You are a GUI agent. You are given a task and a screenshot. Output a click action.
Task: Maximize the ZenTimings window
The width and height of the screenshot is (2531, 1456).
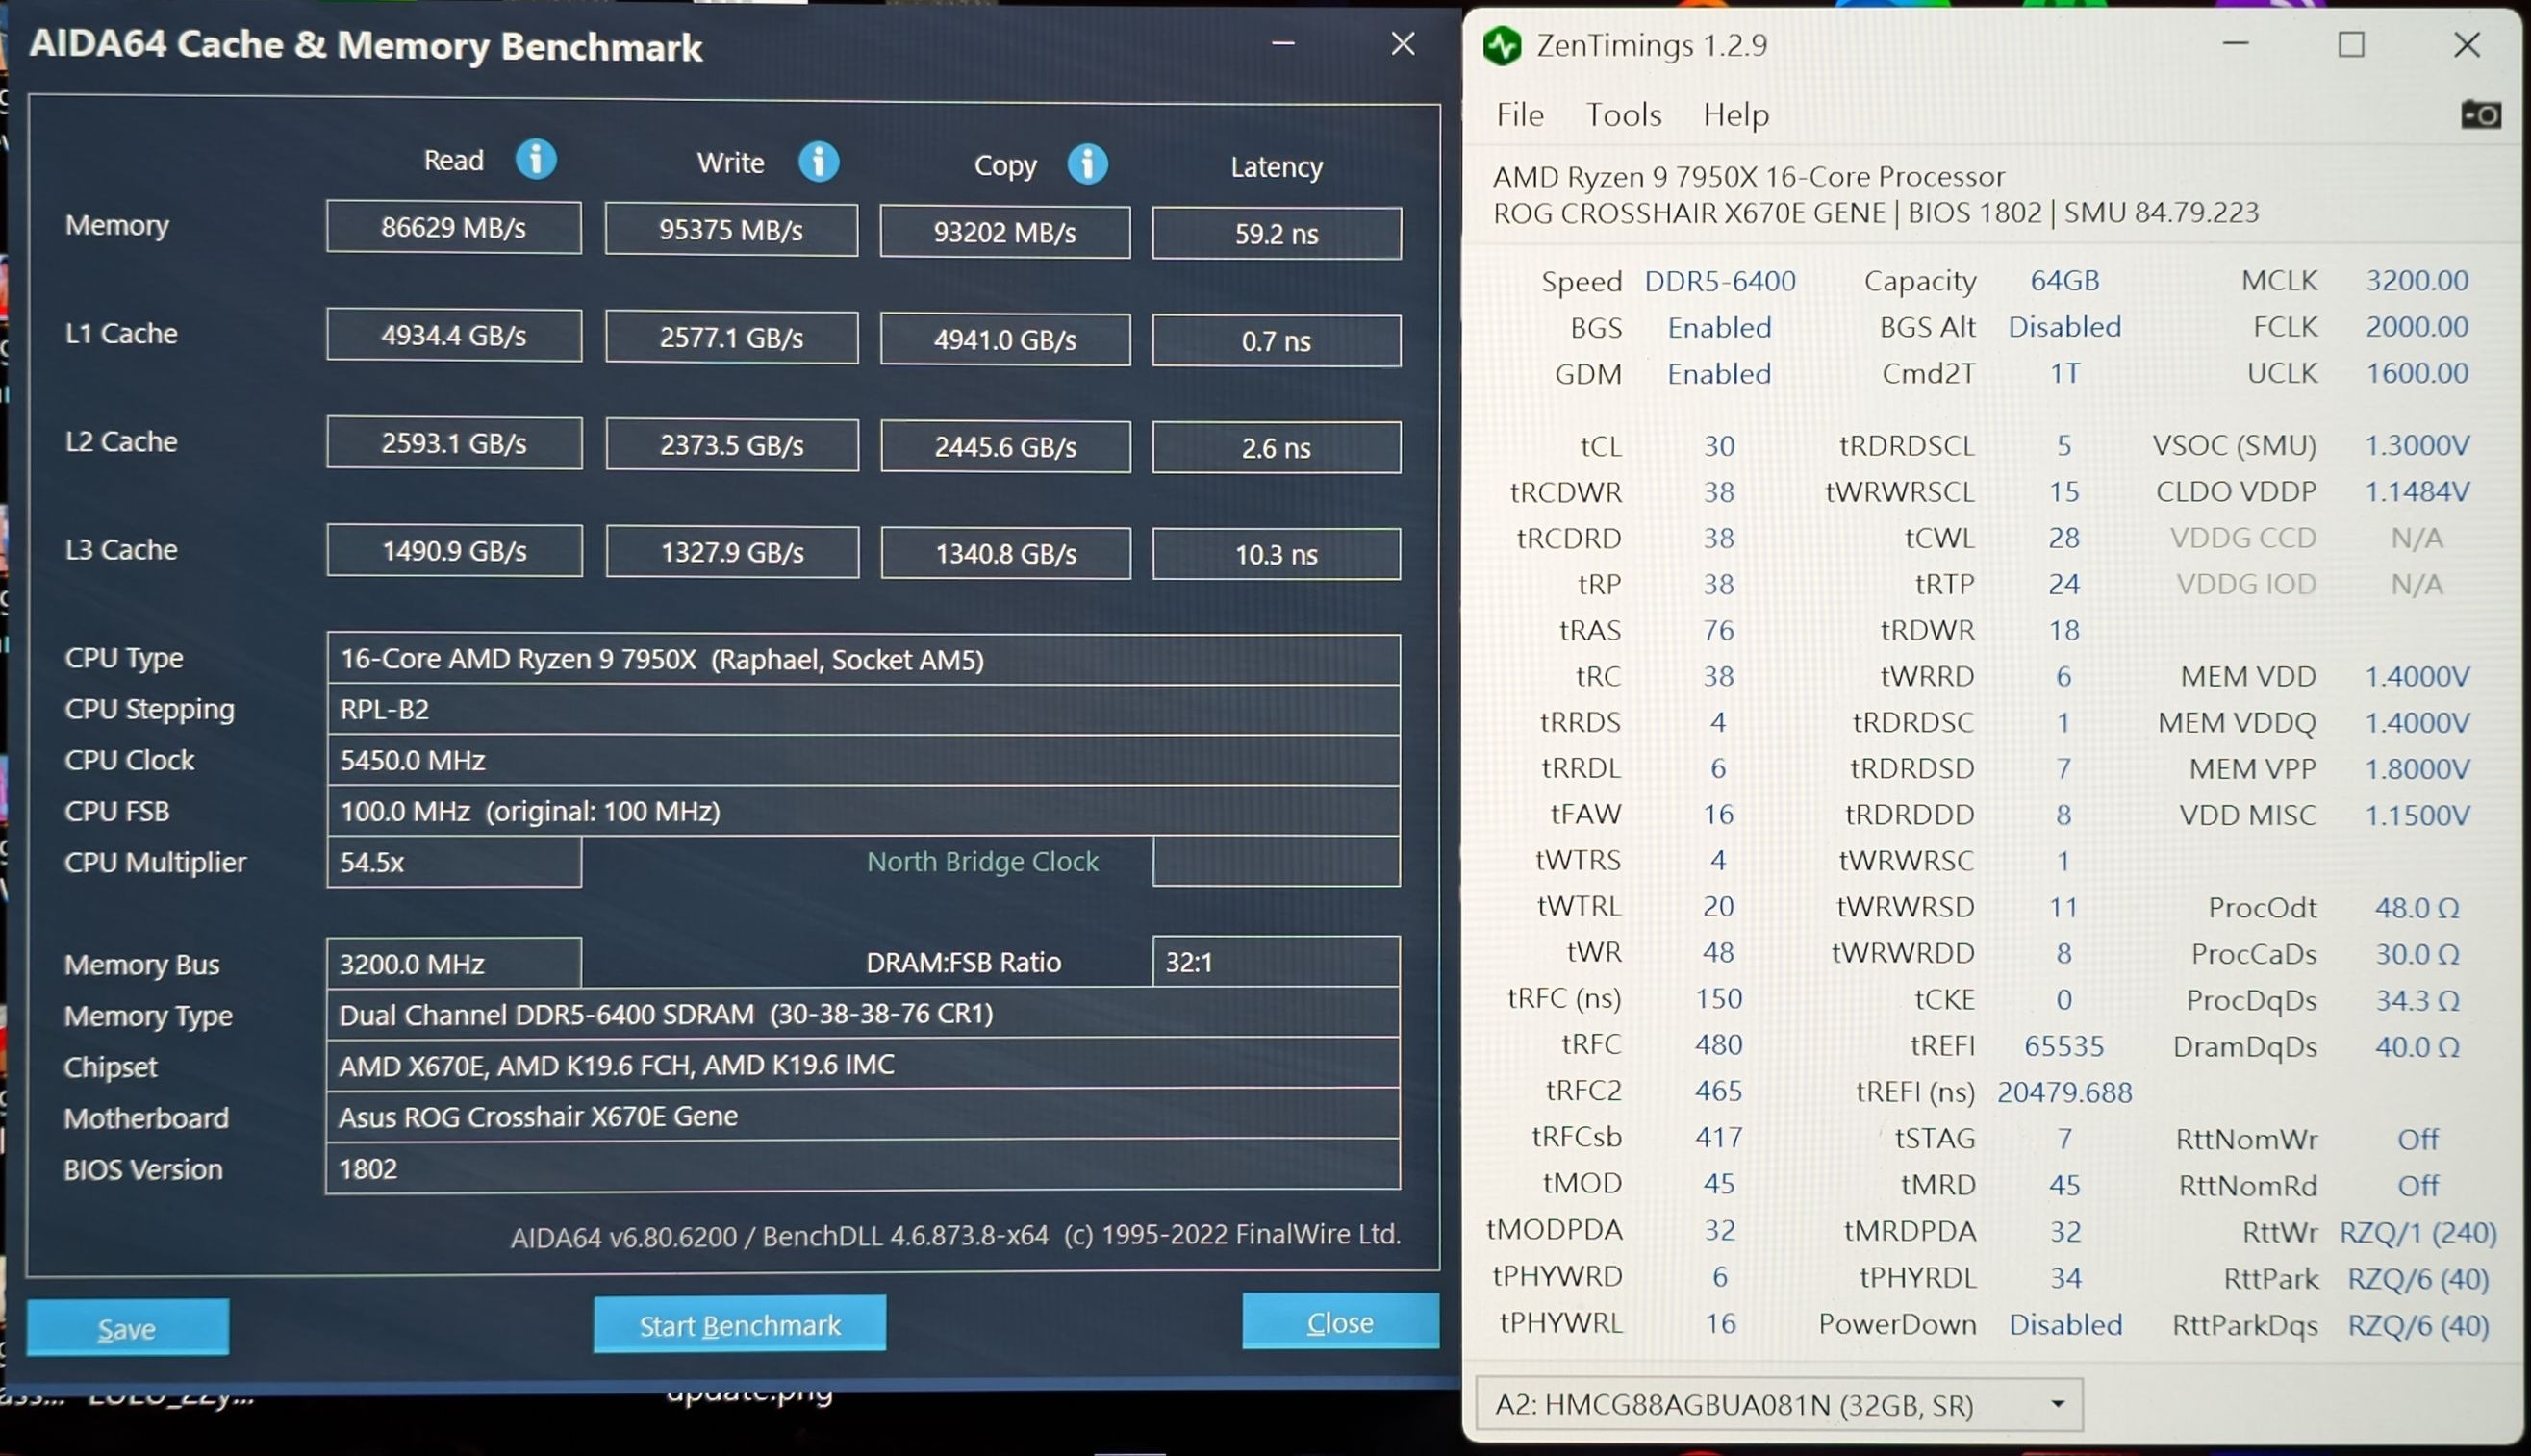coord(2351,45)
